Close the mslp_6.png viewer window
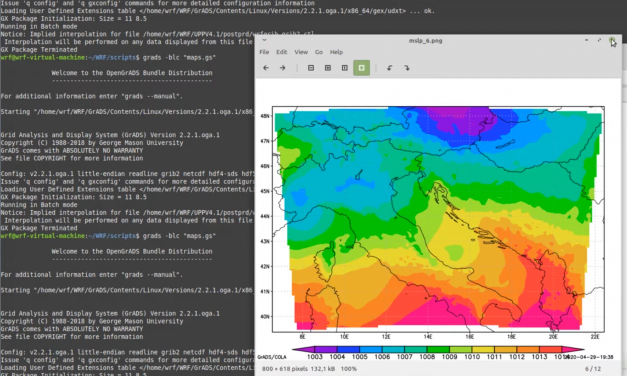 pyautogui.click(x=612, y=40)
